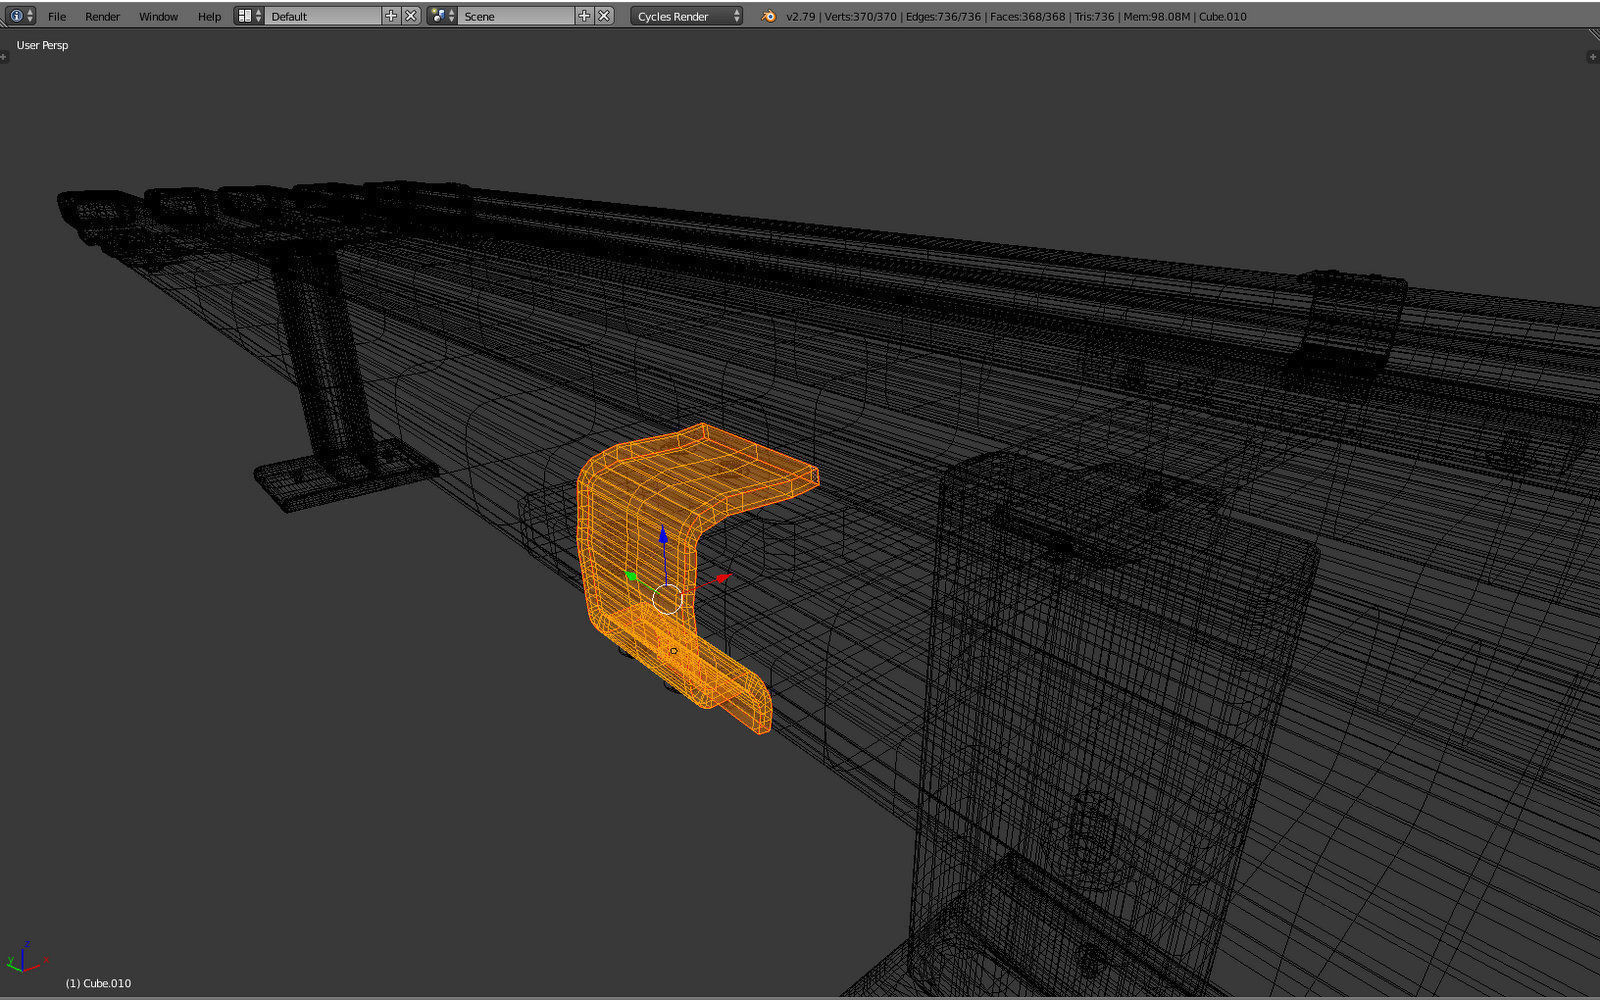Click the top-right area split corner
1600x1000 pixels.
1593,35
